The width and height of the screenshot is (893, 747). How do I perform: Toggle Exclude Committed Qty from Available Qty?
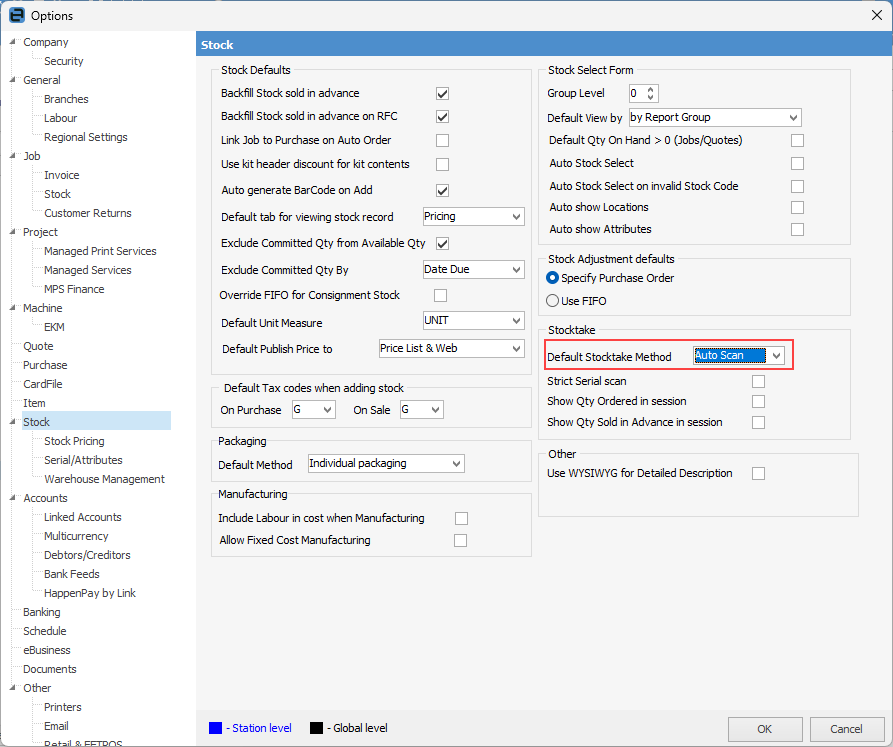coord(442,244)
